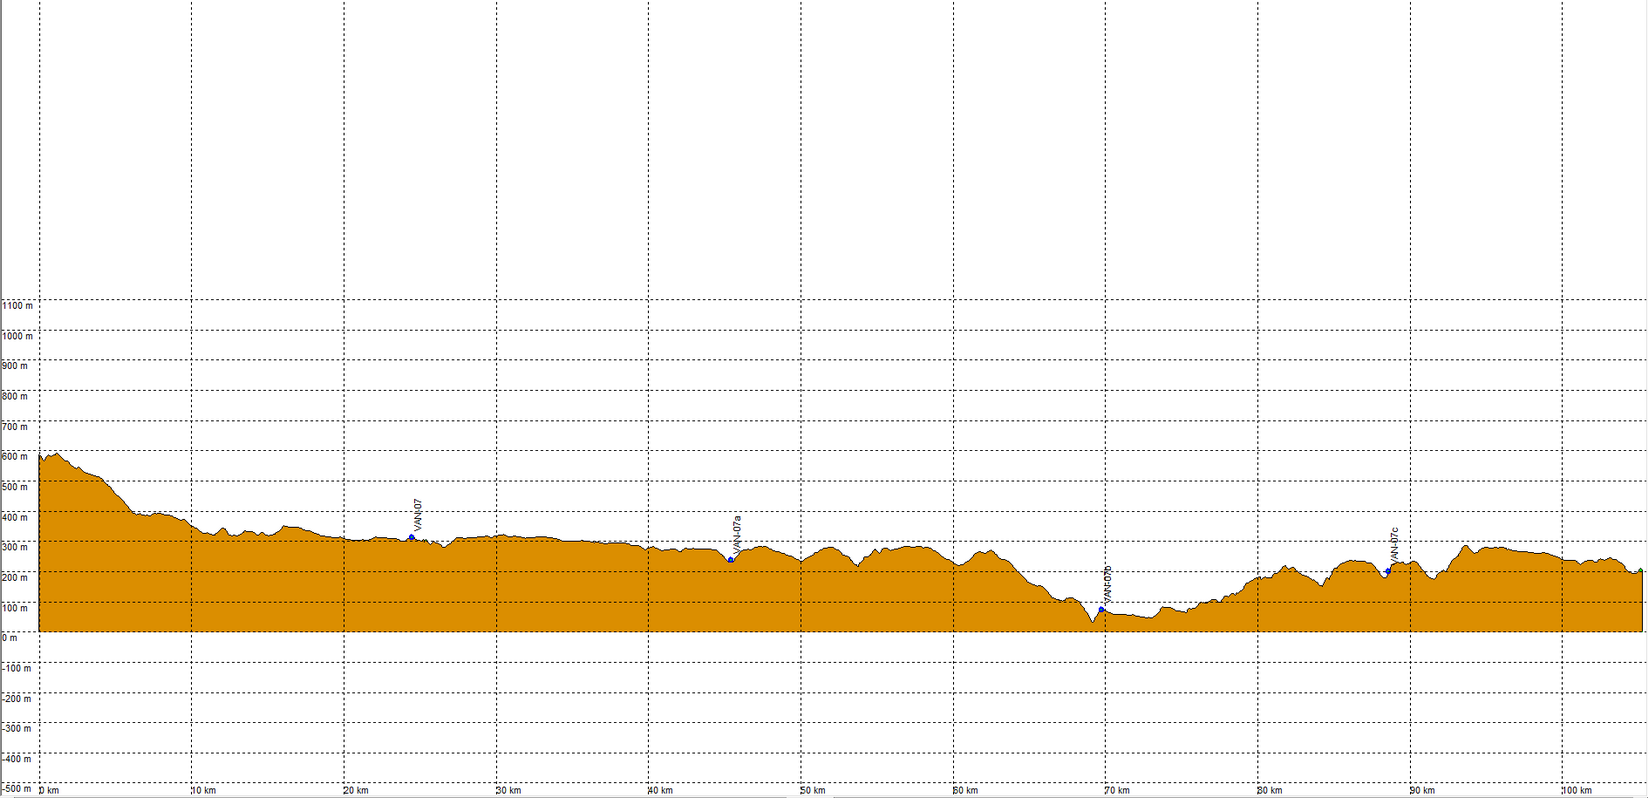The image size is (1648, 798).
Task: Click the -200 m elevation axis label
Action: [x=17, y=698]
